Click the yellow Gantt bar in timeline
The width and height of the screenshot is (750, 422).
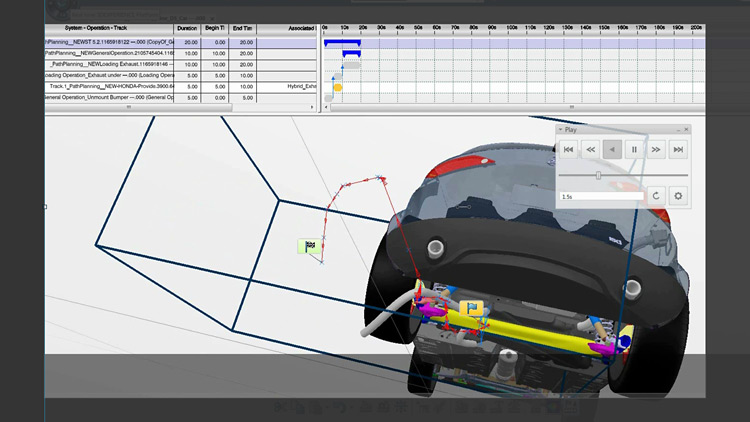(x=337, y=88)
